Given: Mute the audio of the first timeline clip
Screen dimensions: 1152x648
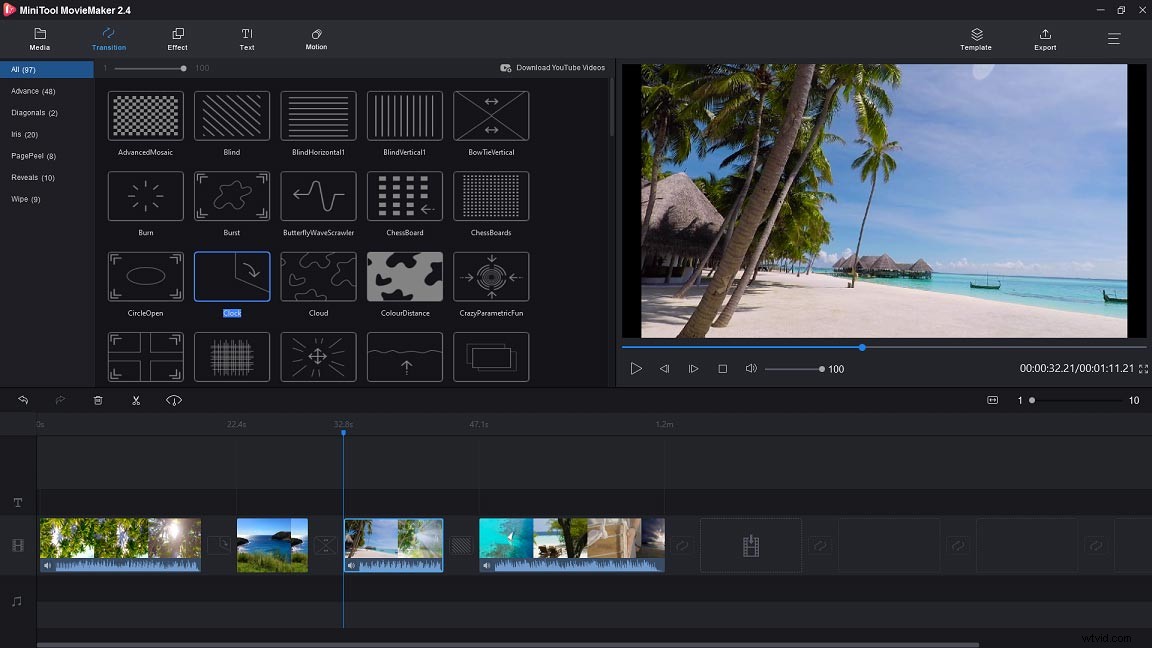Looking at the screenshot, I should click(x=47, y=565).
